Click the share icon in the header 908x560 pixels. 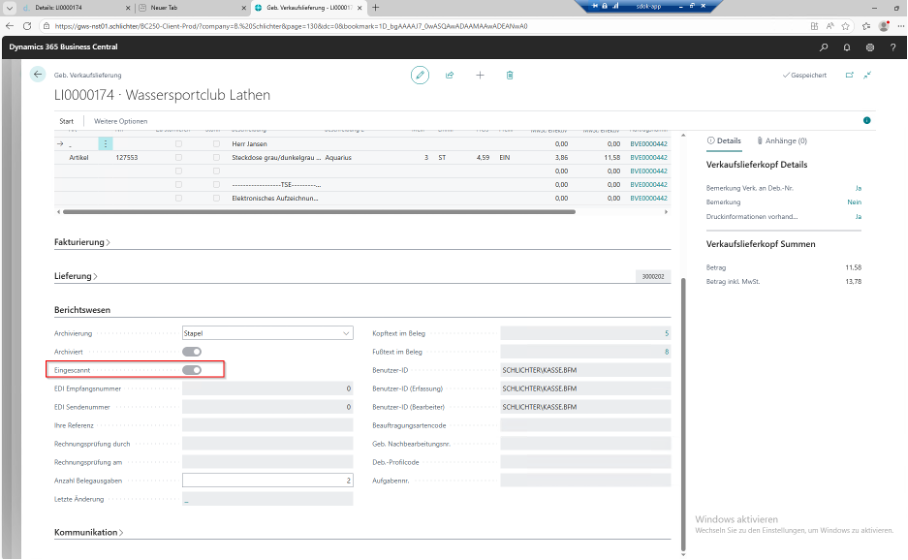tap(449, 75)
